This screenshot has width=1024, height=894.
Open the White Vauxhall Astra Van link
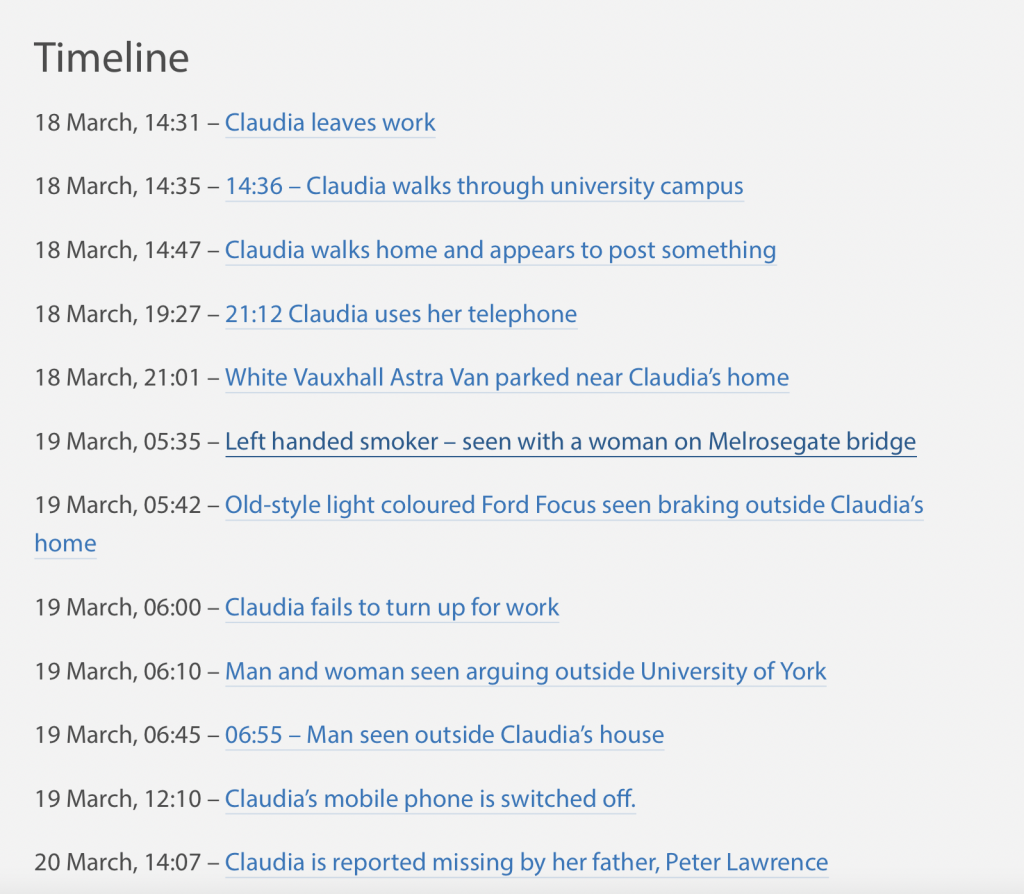pyautogui.click(x=507, y=378)
